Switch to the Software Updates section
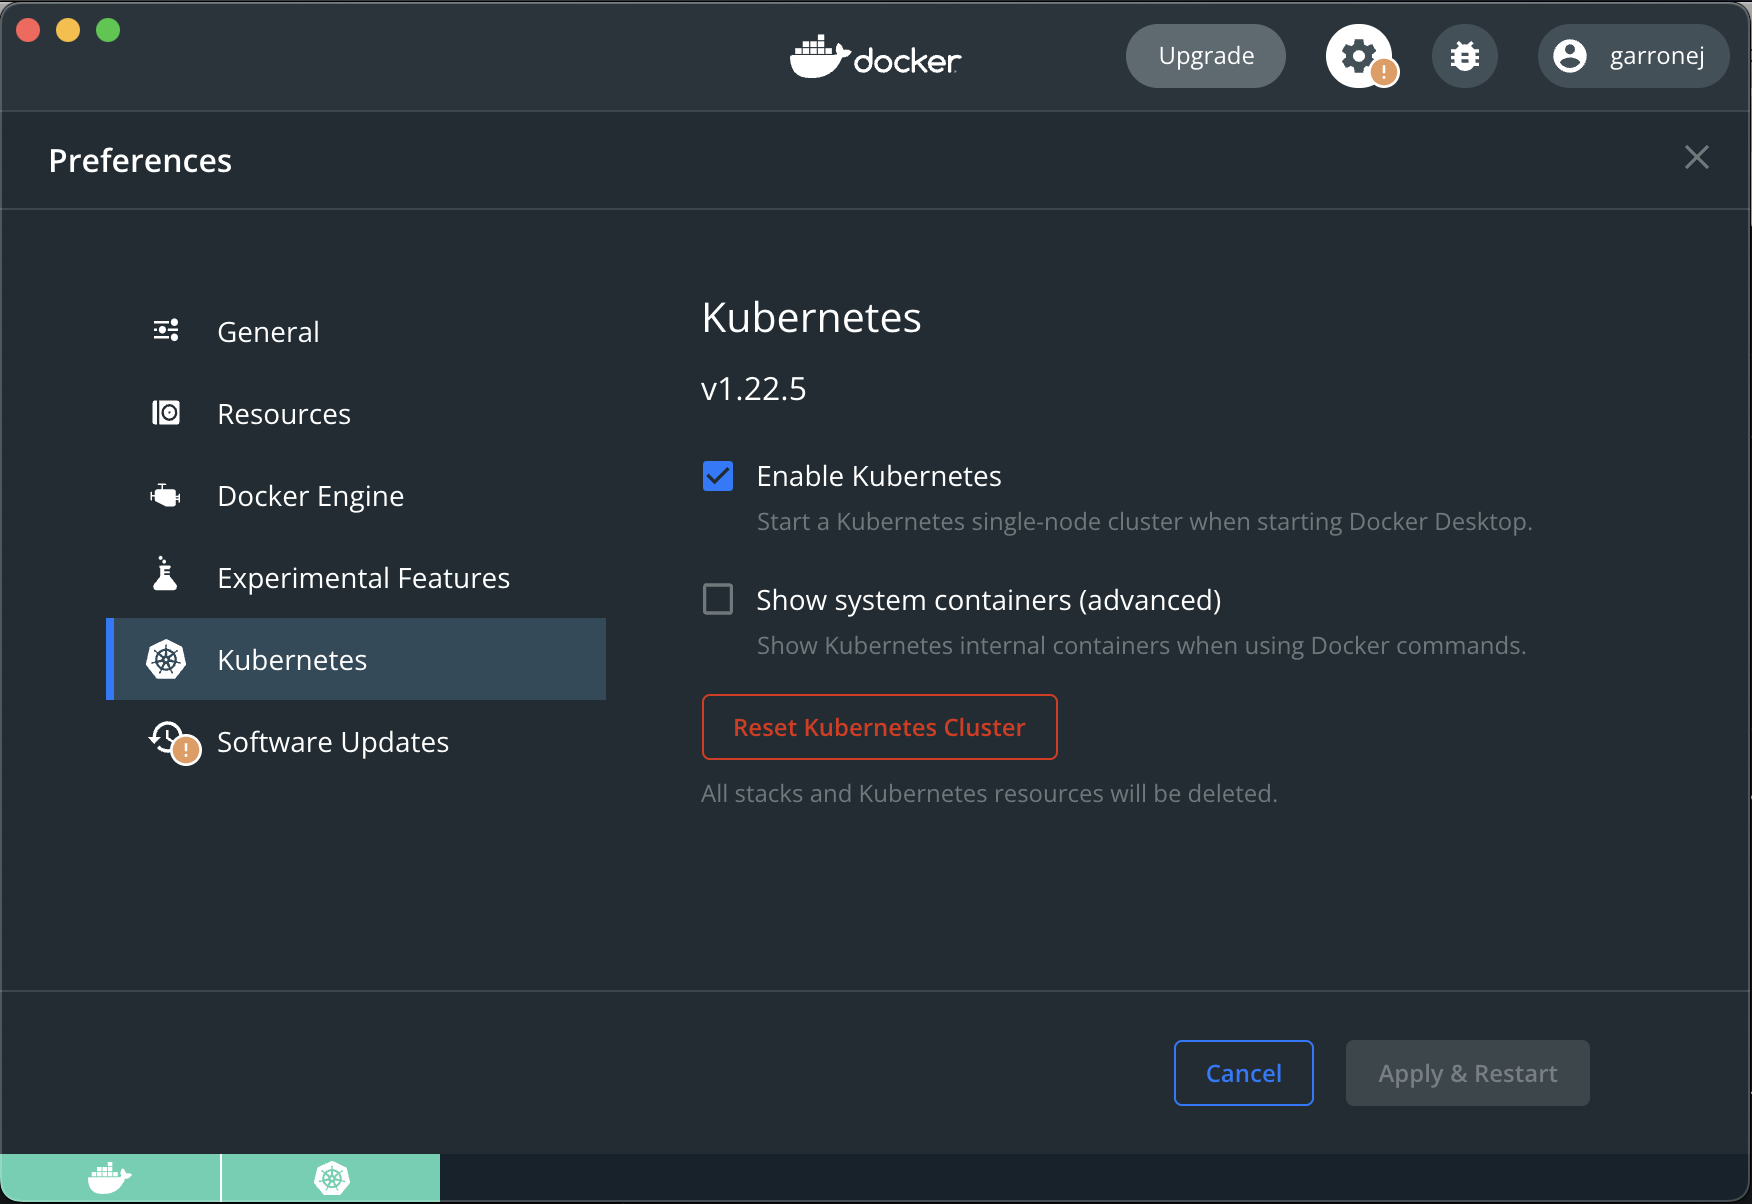 tap(332, 742)
